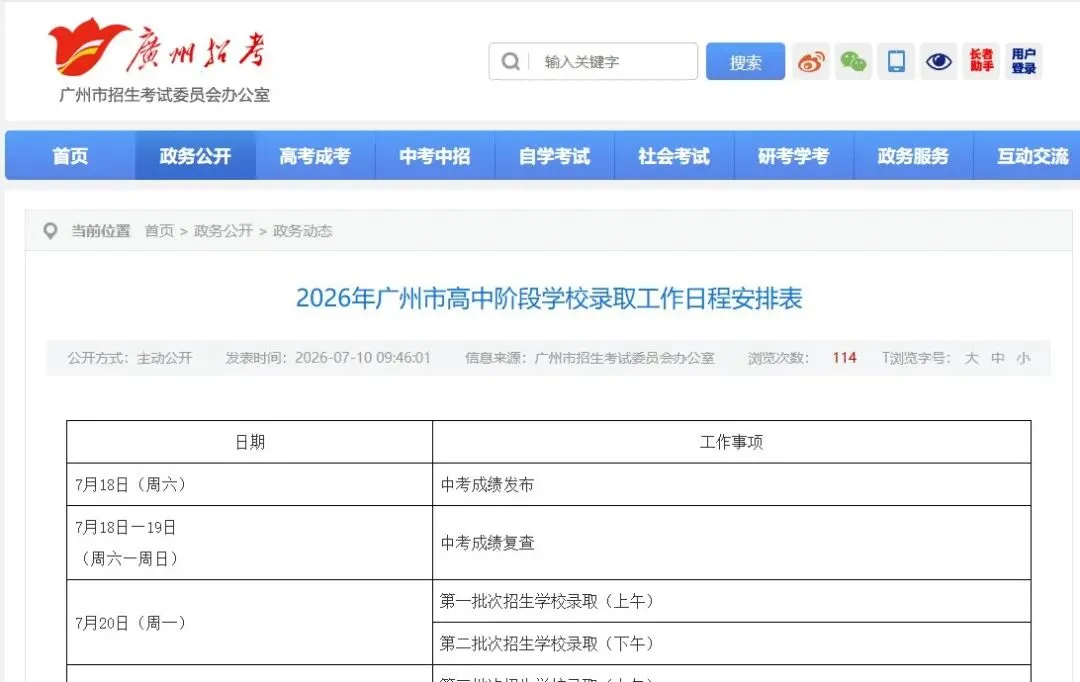The width and height of the screenshot is (1080, 682).
Task: Click 政务动态 in the breadcrumb trail
Action: click(302, 231)
